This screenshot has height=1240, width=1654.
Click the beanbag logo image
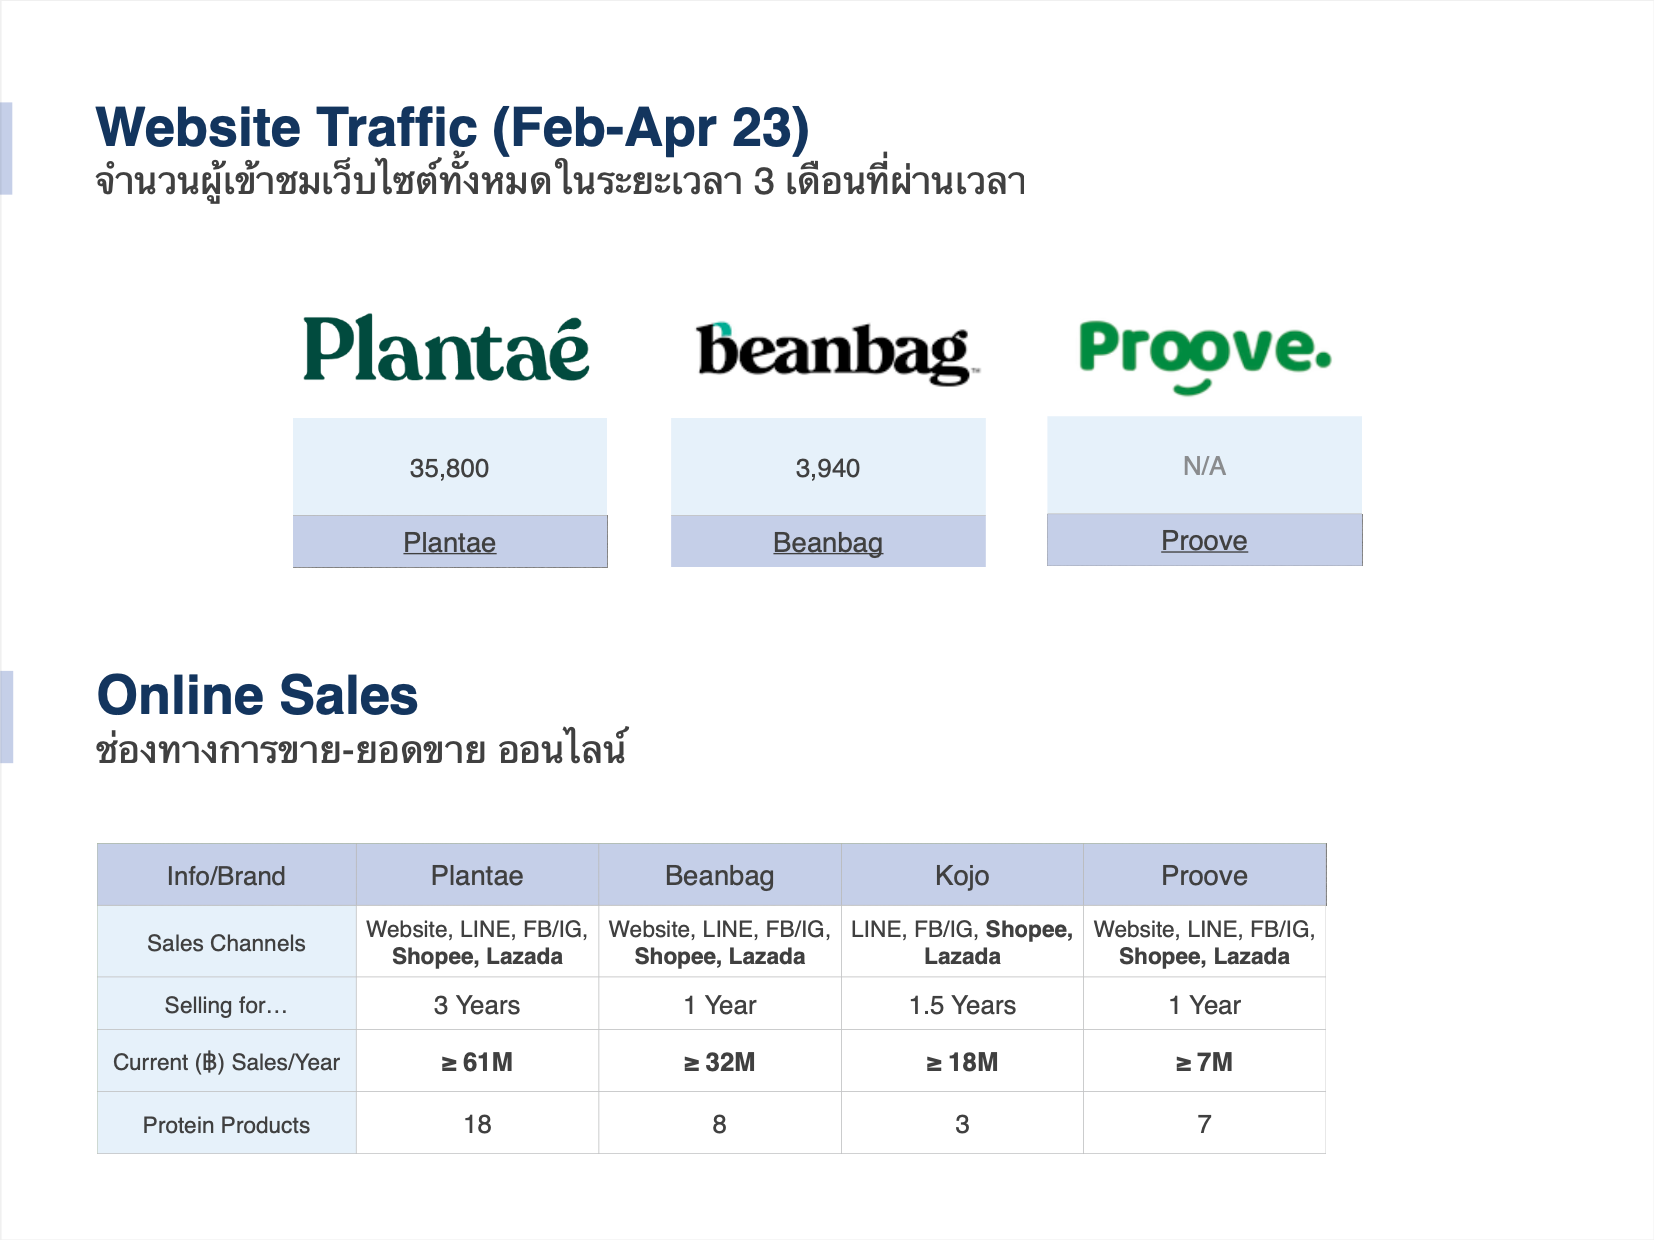(836, 353)
